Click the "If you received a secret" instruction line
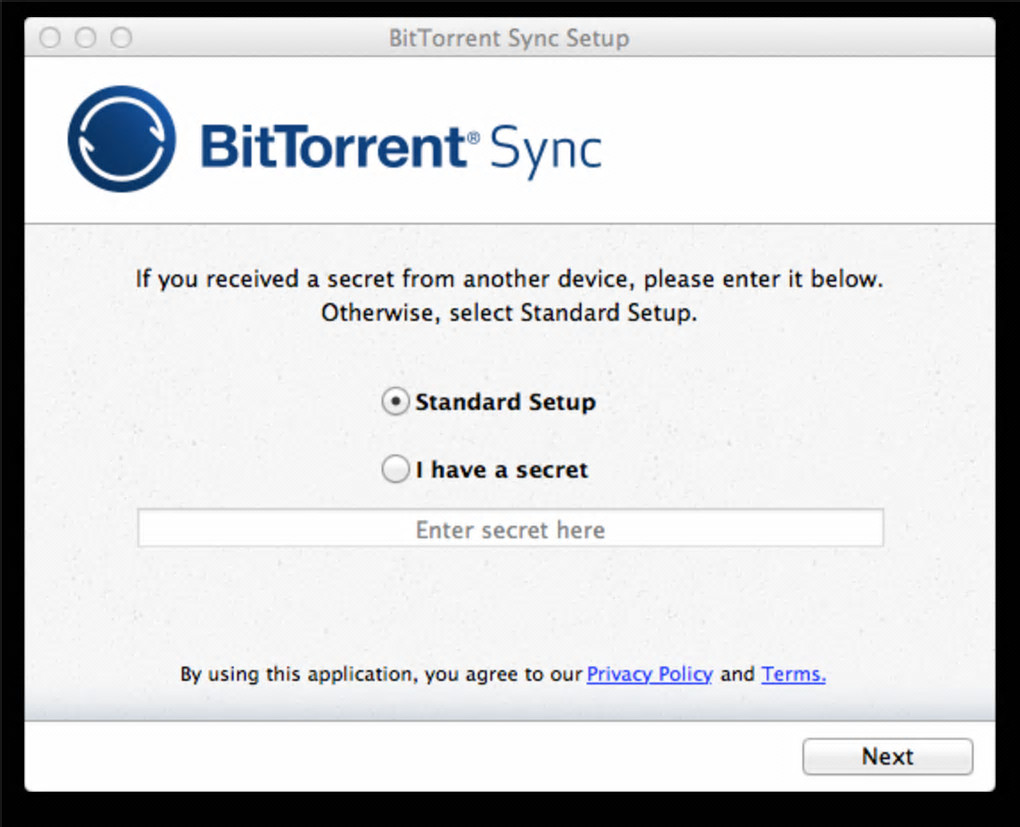The width and height of the screenshot is (1020, 827). point(509,279)
